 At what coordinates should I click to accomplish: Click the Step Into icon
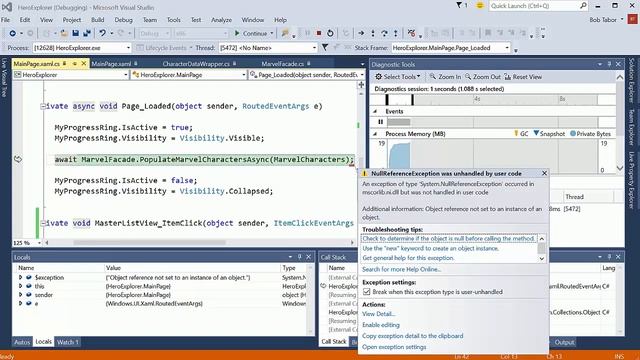point(373,33)
